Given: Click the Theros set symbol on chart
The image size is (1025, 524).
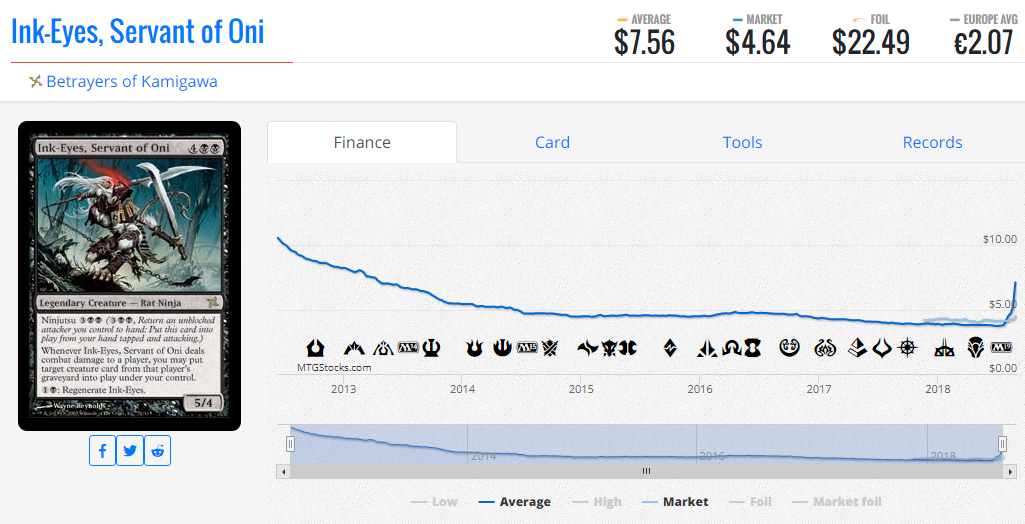Looking at the screenshot, I should 432,348.
